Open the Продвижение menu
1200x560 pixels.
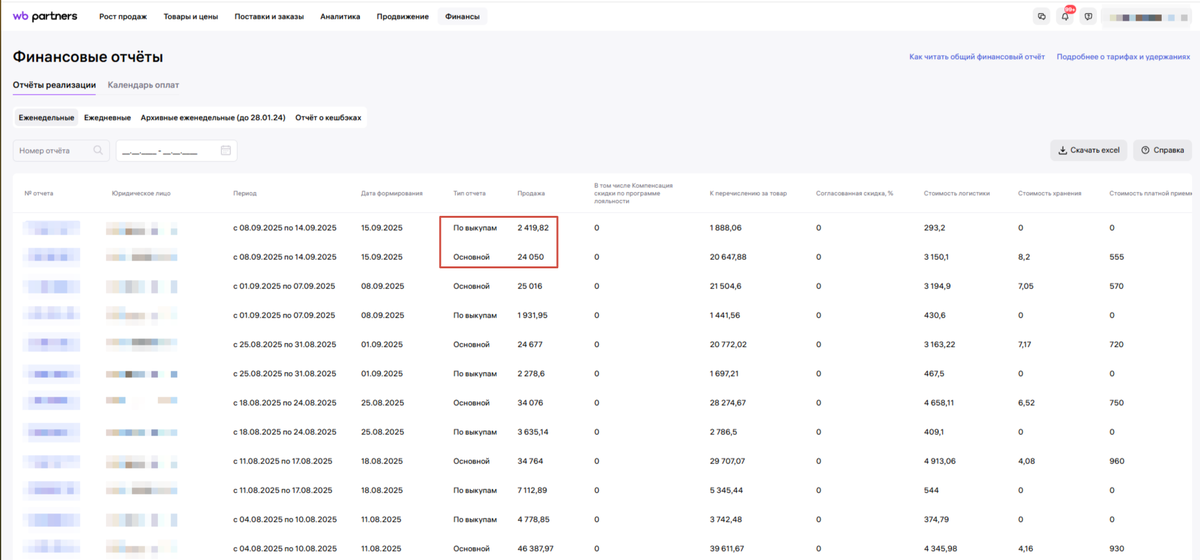403,17
